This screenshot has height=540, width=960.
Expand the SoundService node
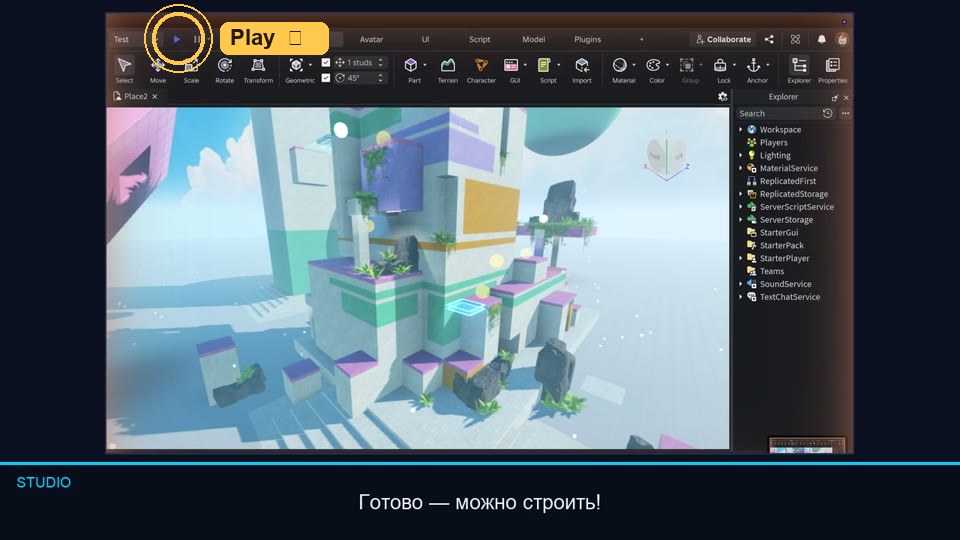coord(741,284)
